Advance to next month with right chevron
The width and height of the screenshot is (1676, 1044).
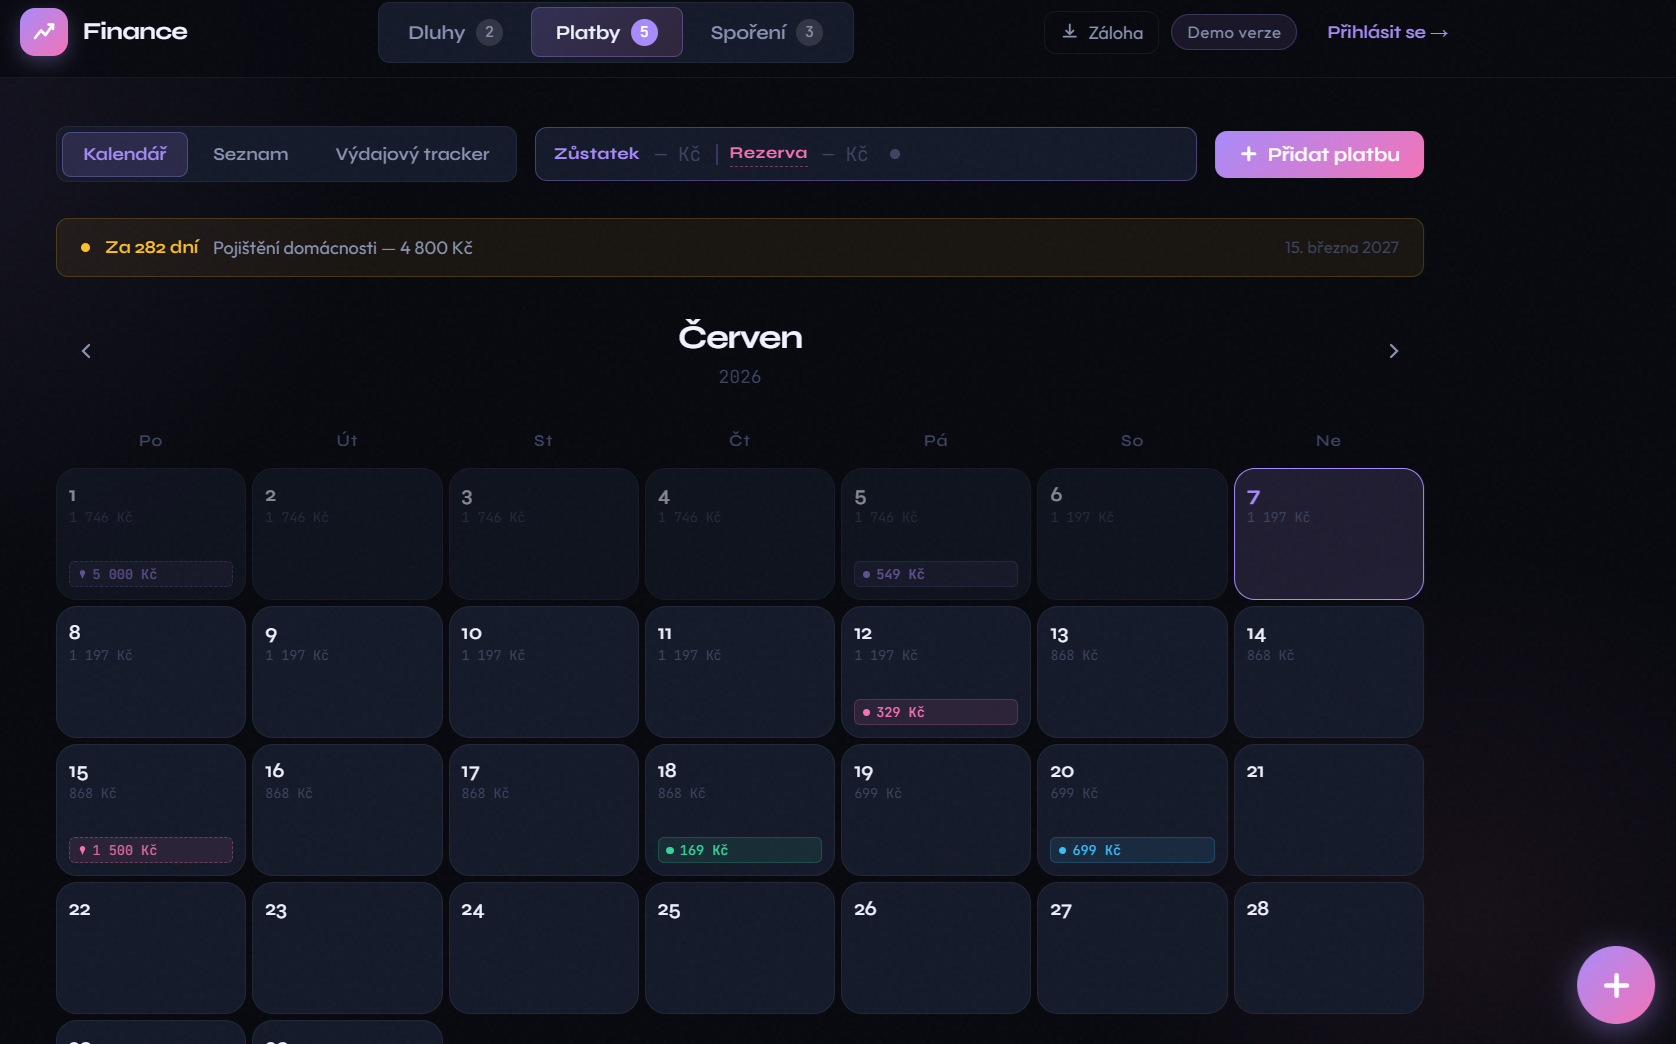pos(1394,351)
